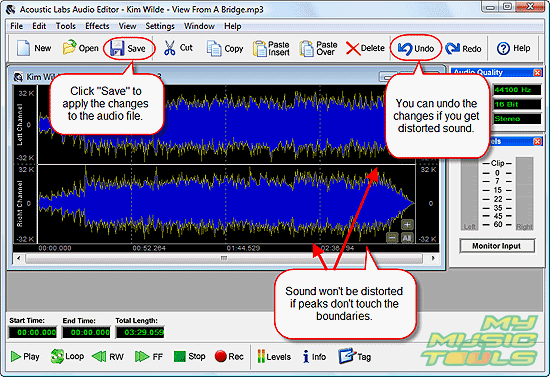Save the audio file
Viewport: 550px width, 377px height.
128,48
